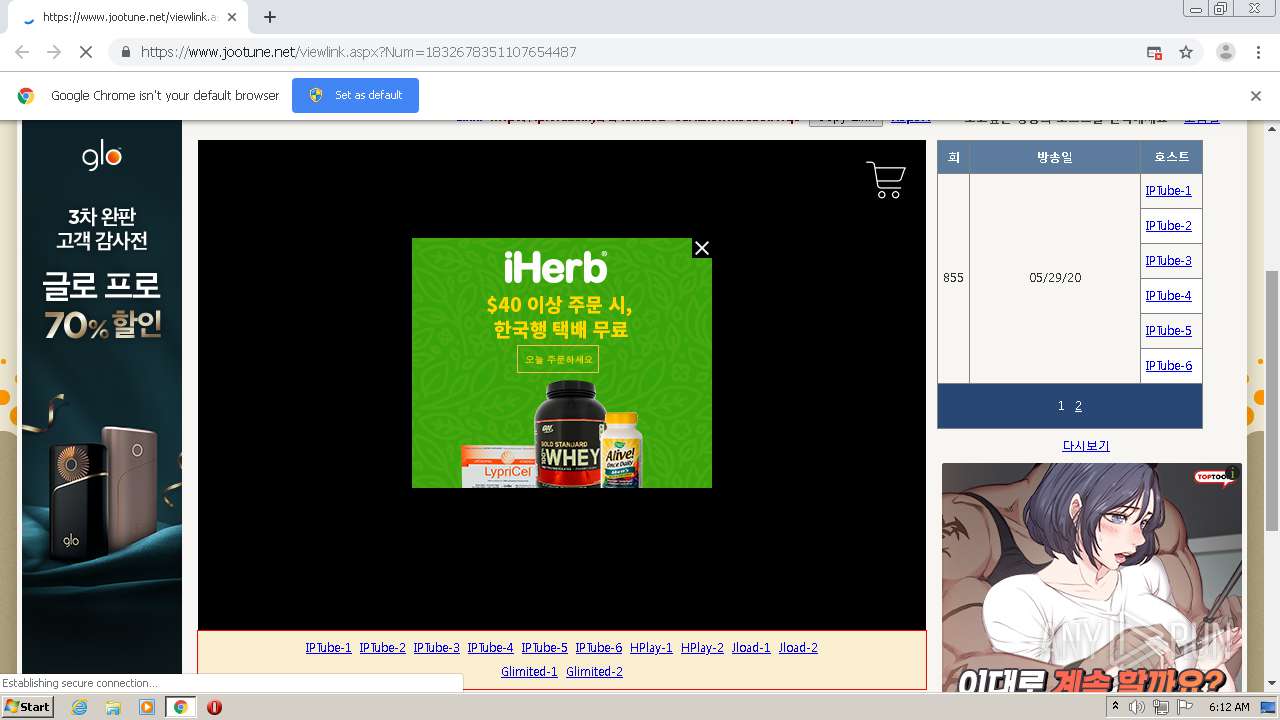Open the volume speaker tray icon
The width and height of the screenshot is (1280, 720).
click(1137, 707)
